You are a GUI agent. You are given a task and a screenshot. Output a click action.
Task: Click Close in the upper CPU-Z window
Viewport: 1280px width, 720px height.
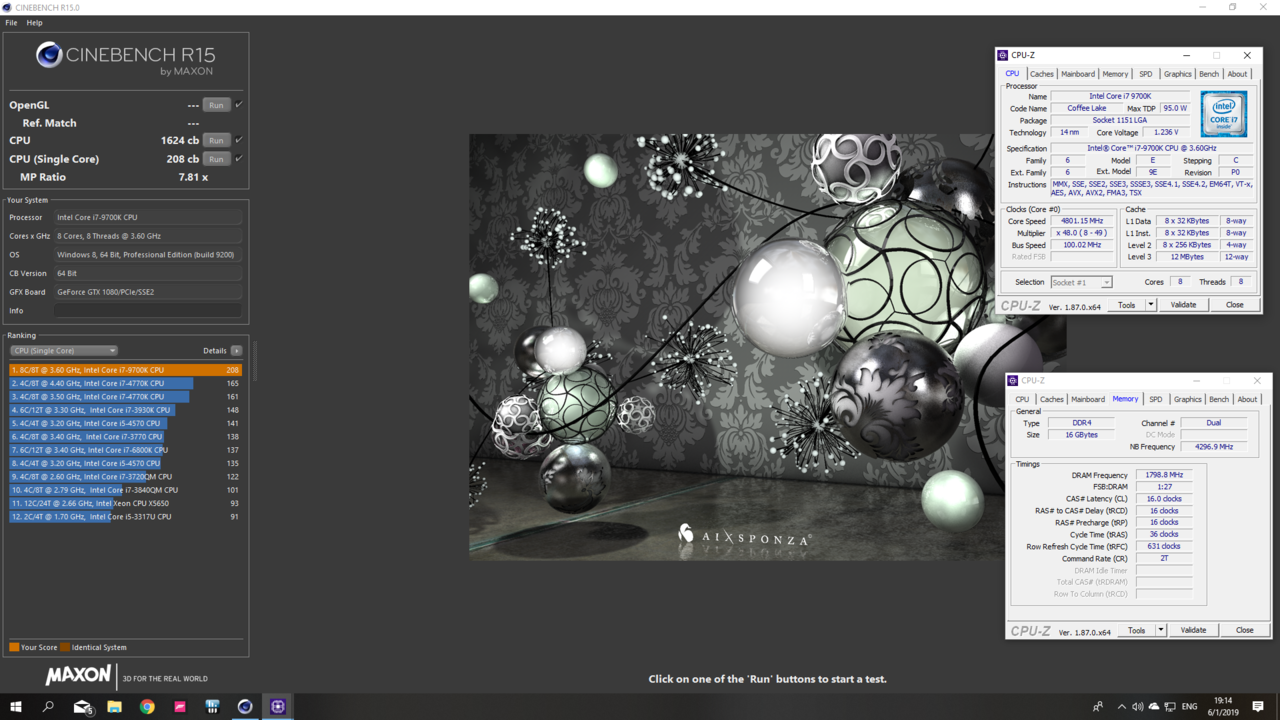(1234, 305)
